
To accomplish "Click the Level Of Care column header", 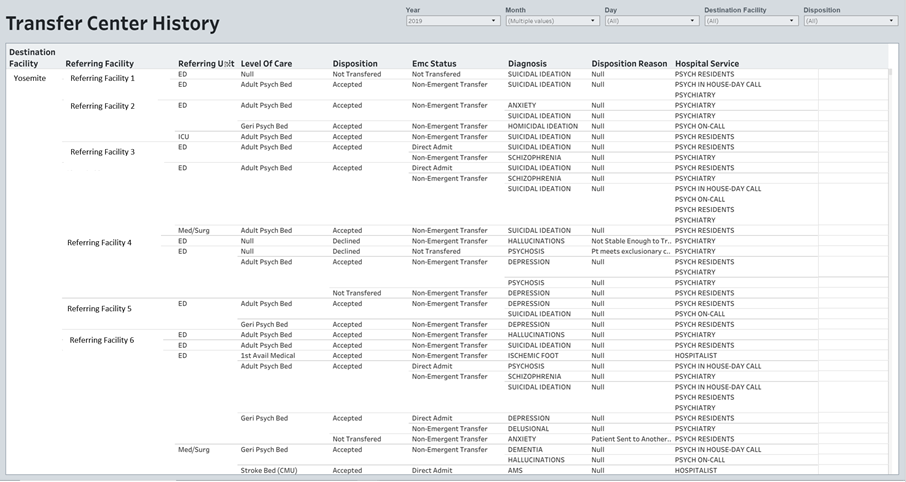I will pyautogui.click(x=266, y=64).
